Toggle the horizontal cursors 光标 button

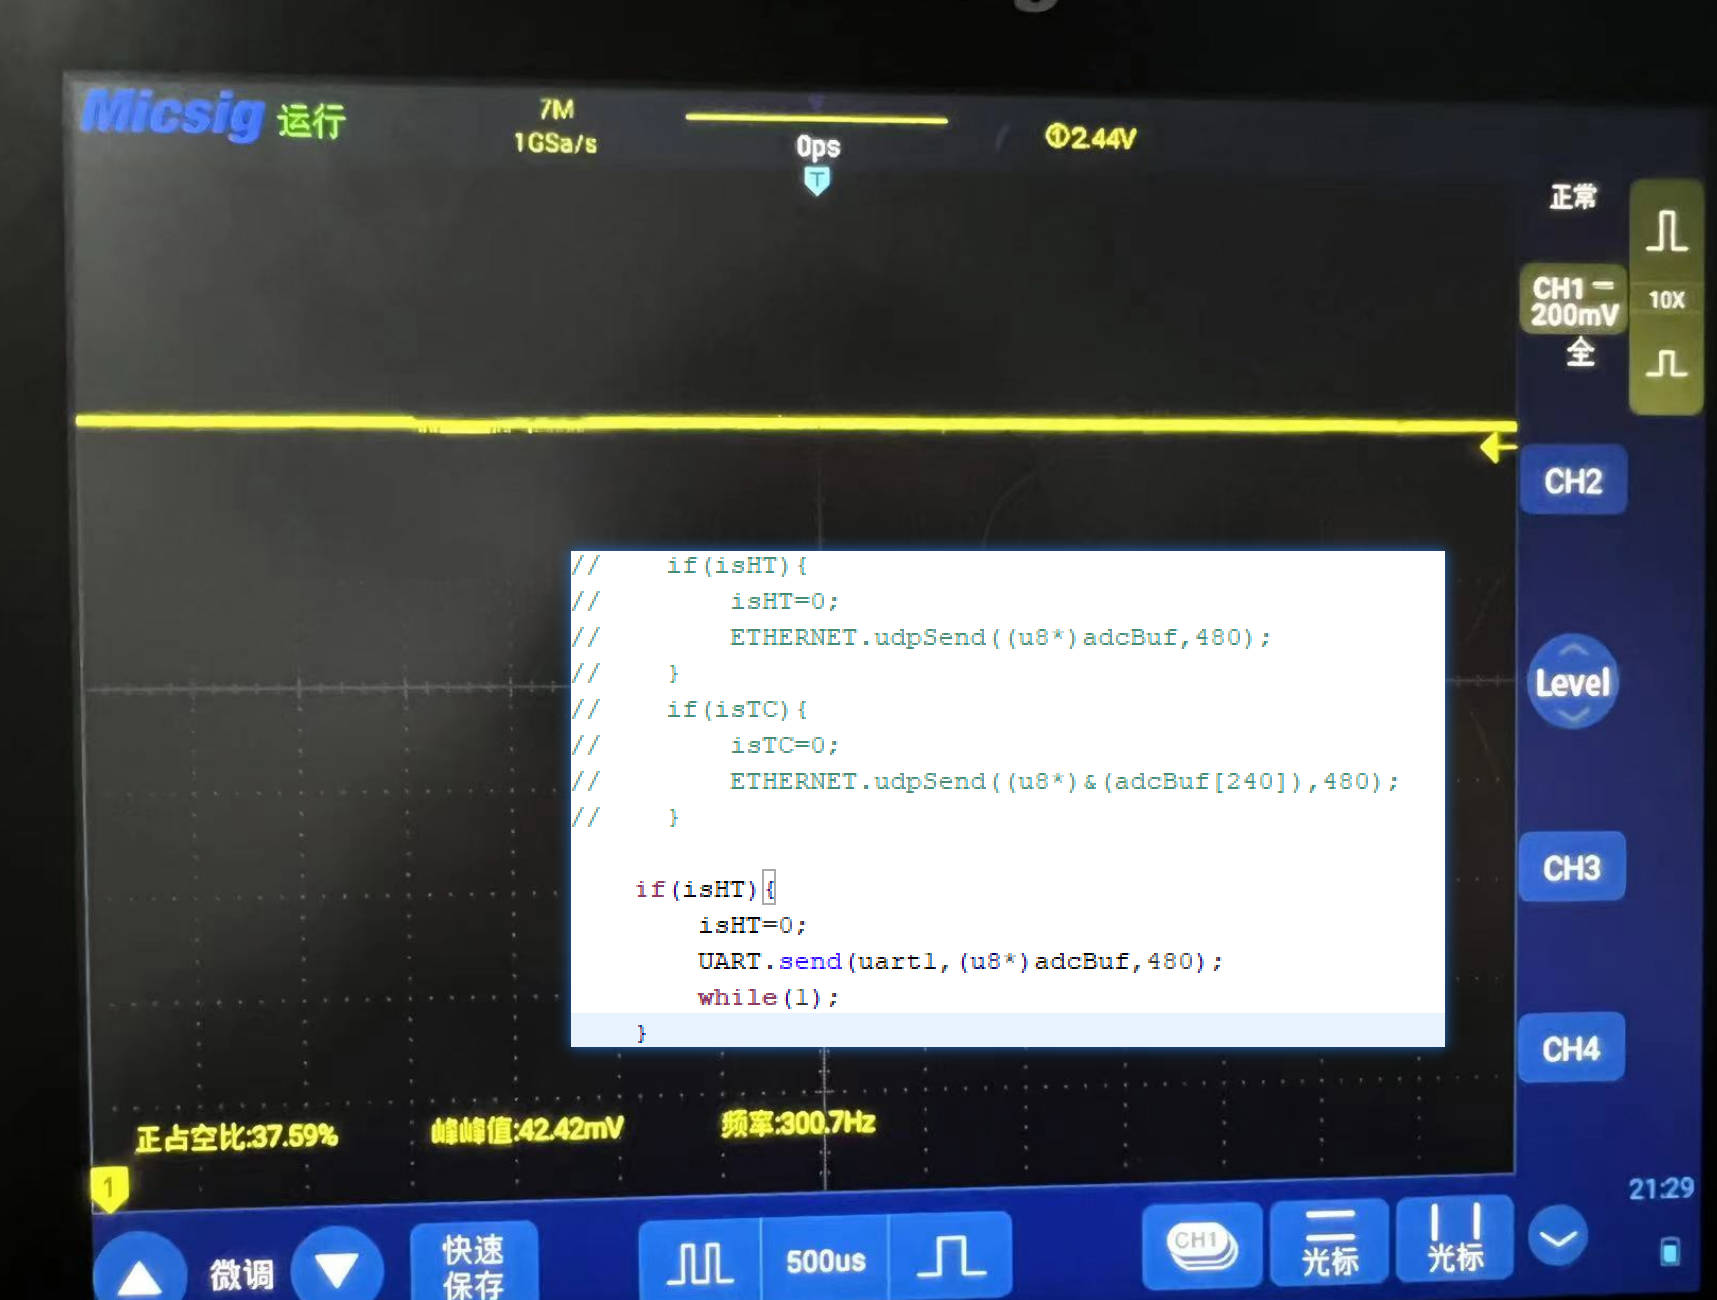coord(1329,1242)
